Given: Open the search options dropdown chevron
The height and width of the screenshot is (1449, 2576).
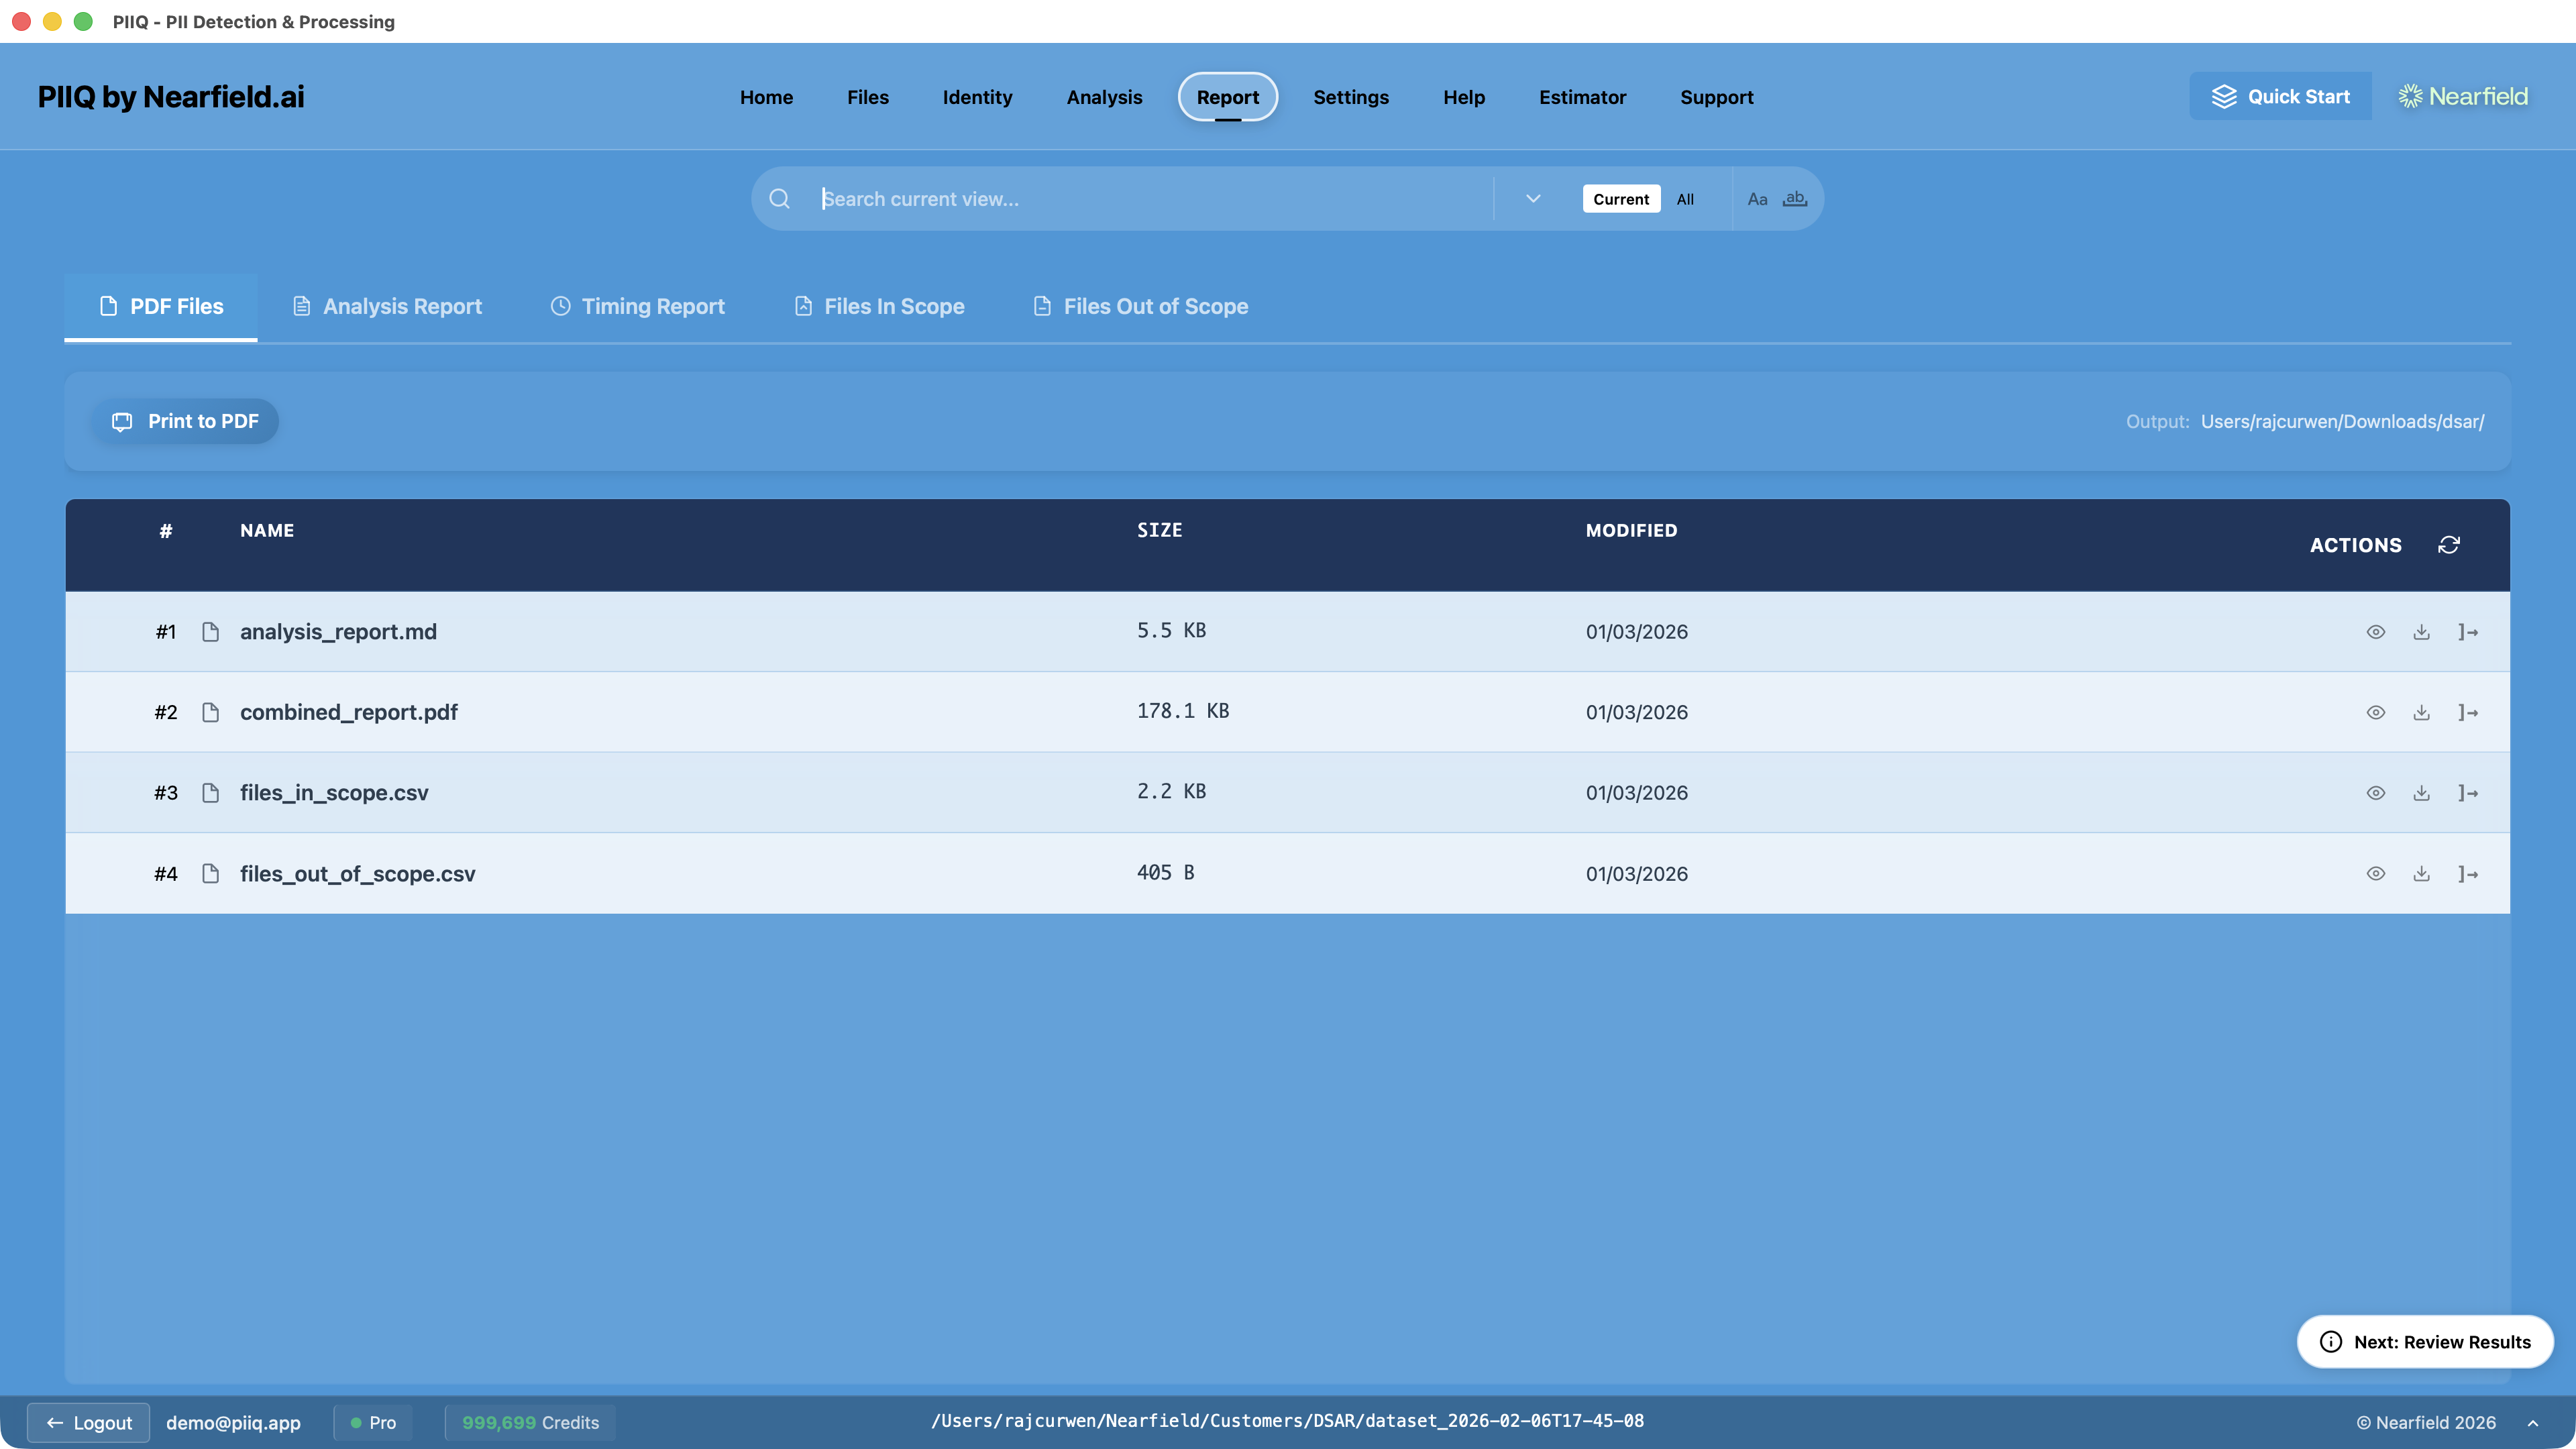Looking at the screenshot, I should tap(1532, 198).
